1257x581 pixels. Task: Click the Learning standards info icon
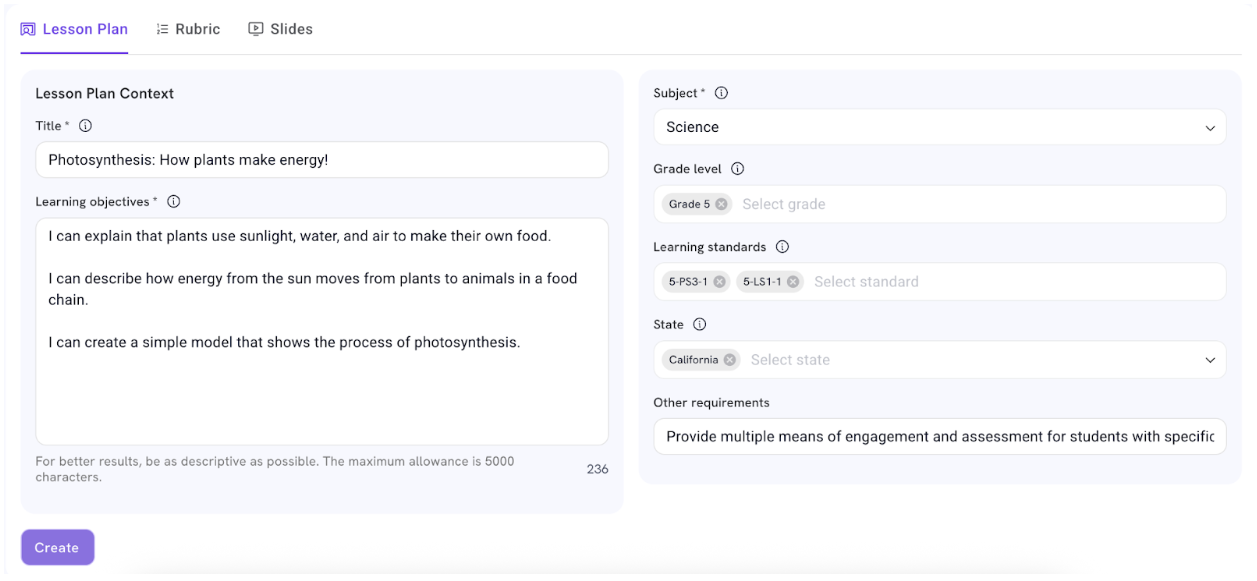(x=783, y=247)
